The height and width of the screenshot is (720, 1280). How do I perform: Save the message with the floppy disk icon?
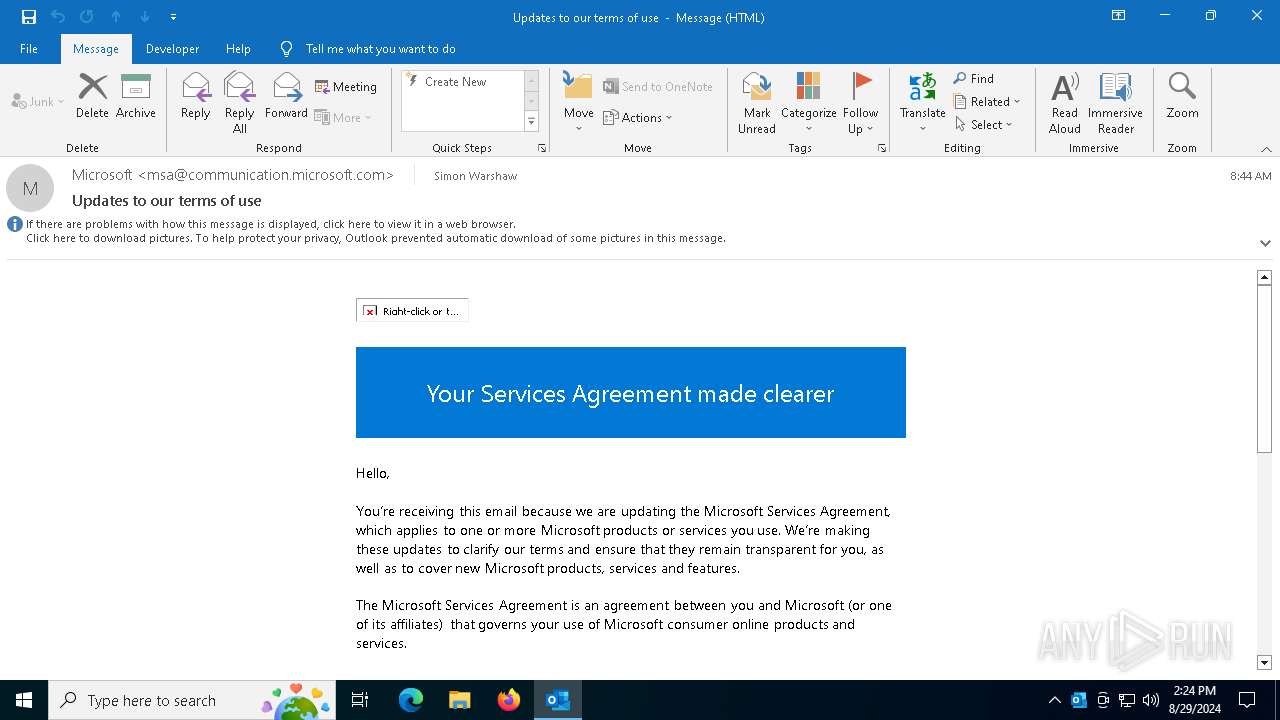pyautogui.click(x=29, y=16)
